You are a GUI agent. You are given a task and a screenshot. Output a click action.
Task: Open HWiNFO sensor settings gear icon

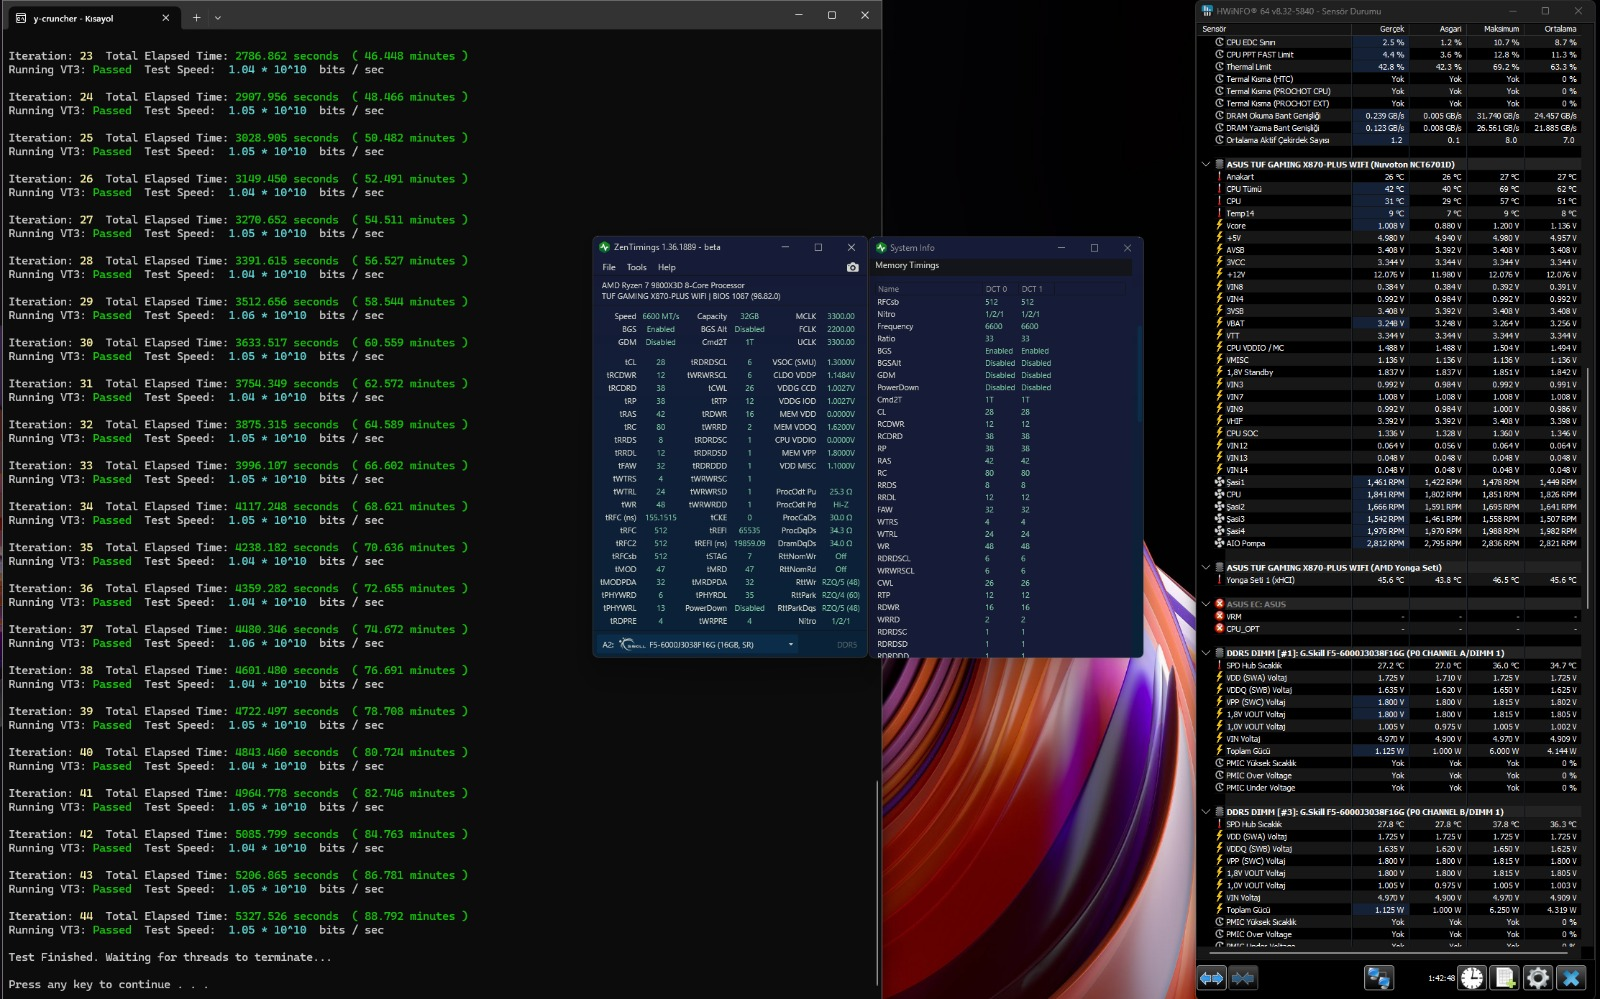(x=1538, y=978)
